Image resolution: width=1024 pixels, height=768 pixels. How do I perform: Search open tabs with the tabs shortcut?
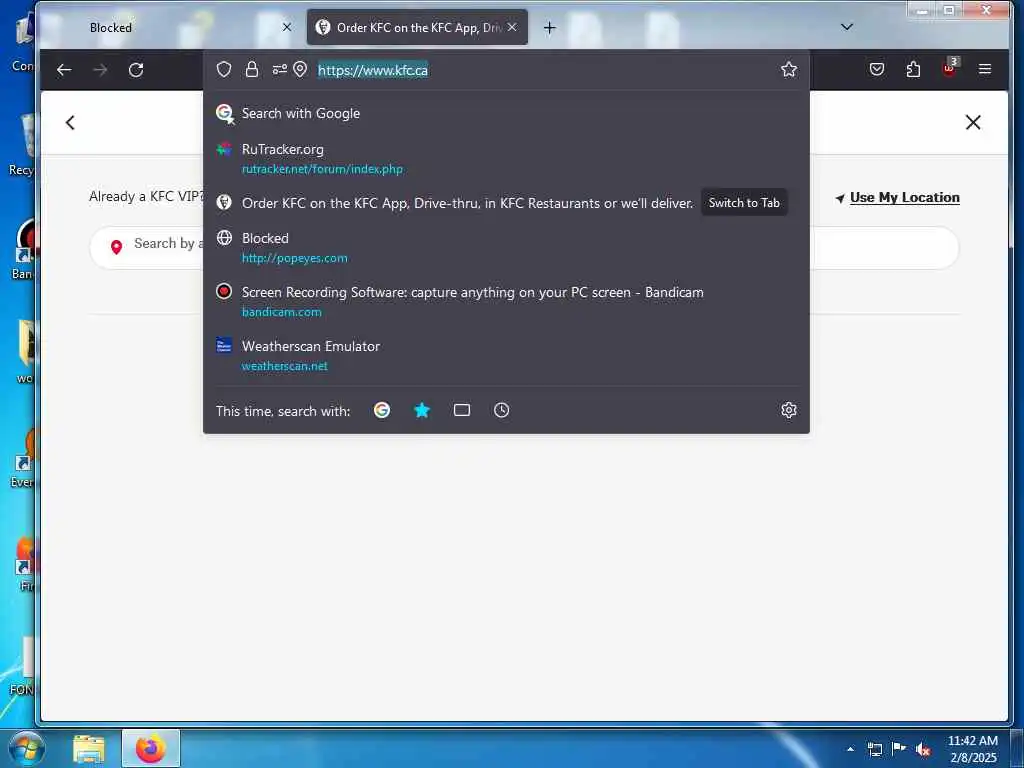click(462, 410)
